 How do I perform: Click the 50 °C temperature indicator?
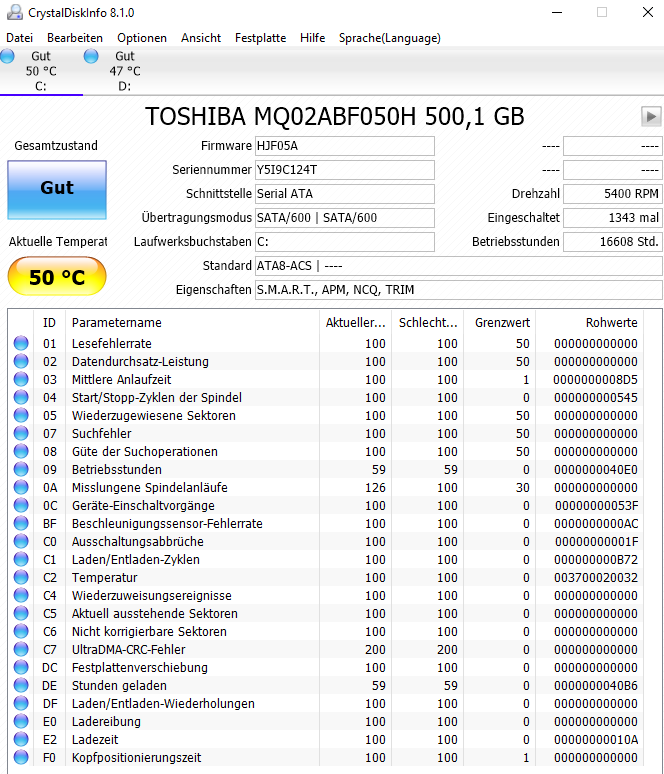pos(57,276)
